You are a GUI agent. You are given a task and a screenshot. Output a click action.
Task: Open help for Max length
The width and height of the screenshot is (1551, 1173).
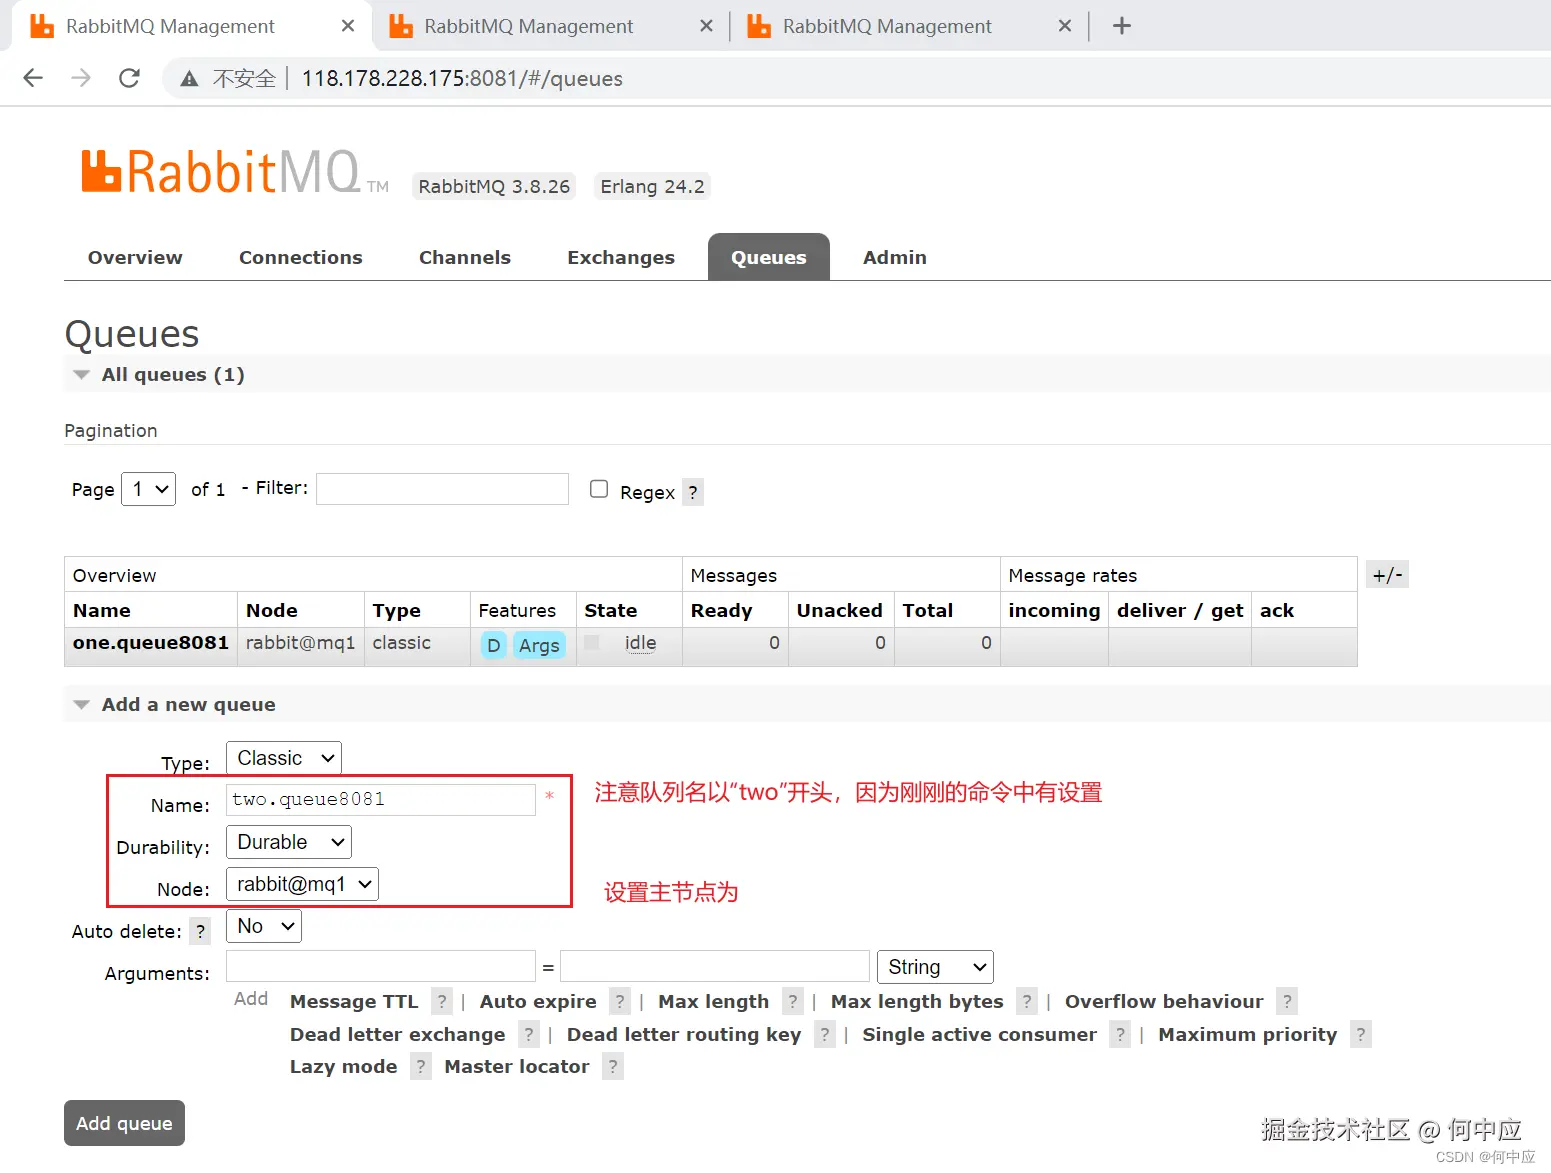click(x=793, y=1001)
